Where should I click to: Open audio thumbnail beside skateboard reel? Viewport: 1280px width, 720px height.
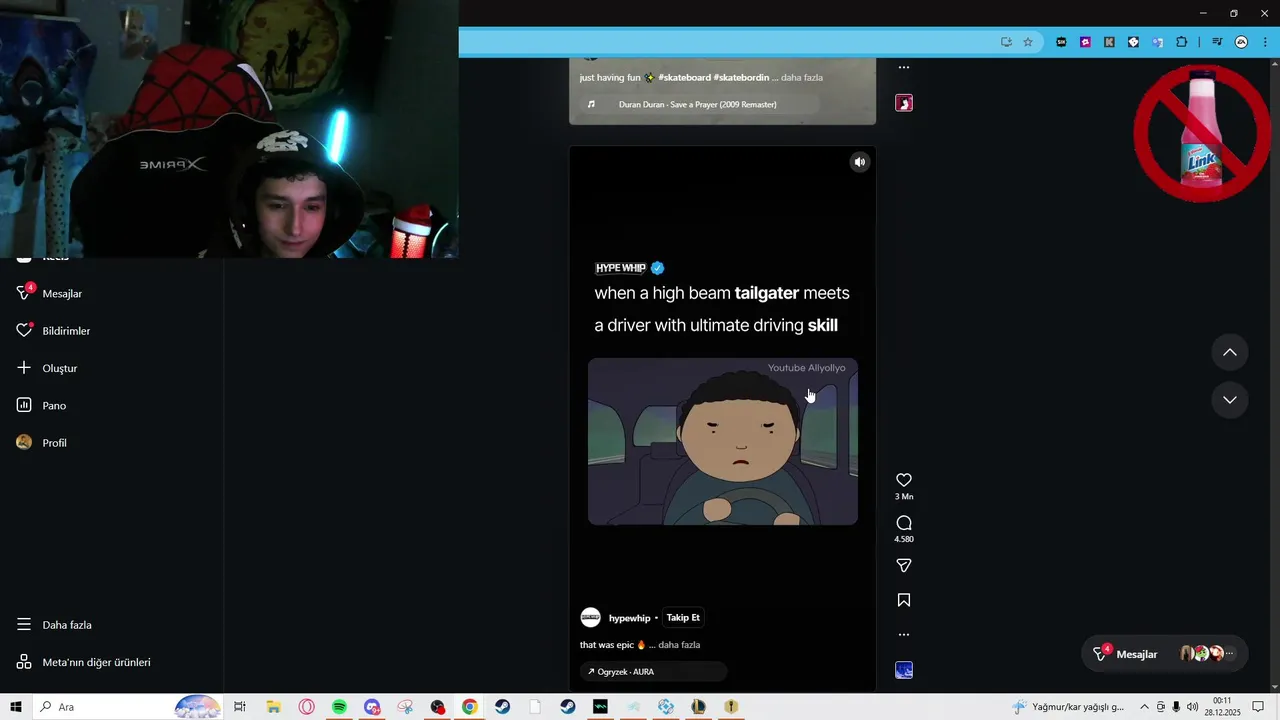coord(904,103)
